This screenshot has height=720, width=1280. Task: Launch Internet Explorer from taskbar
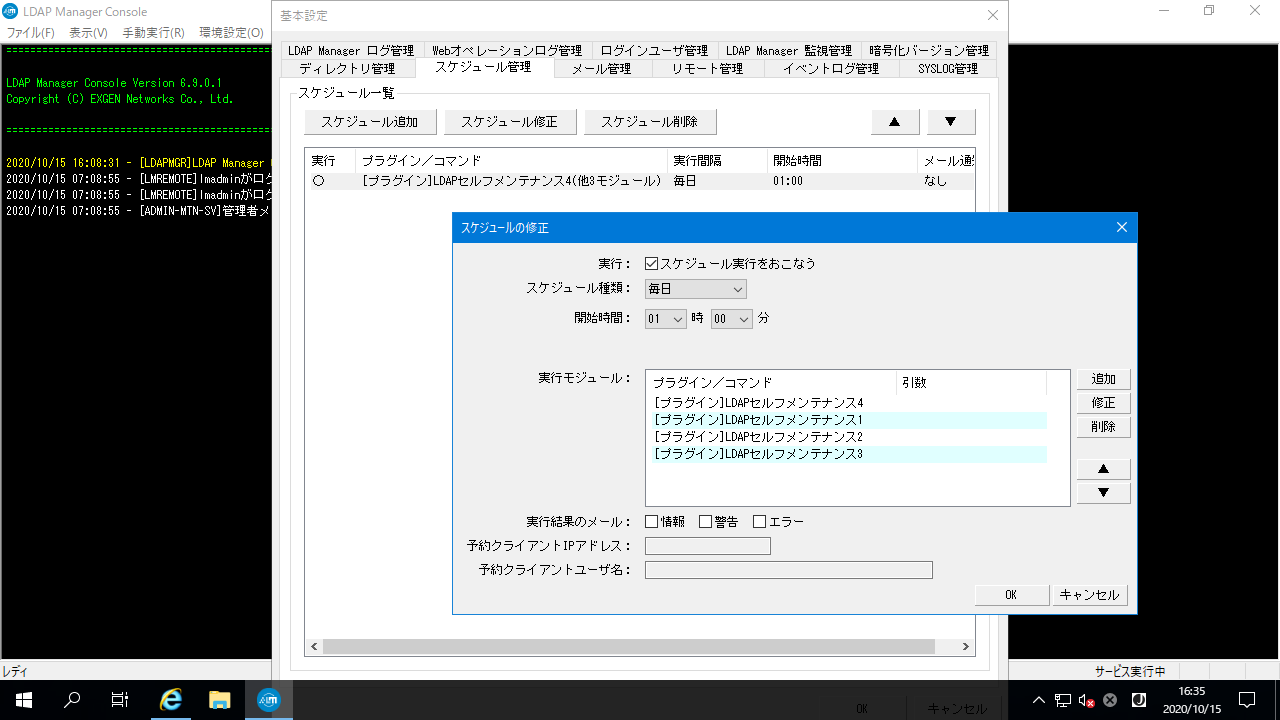pyautogui.click(x=171, y=700)
